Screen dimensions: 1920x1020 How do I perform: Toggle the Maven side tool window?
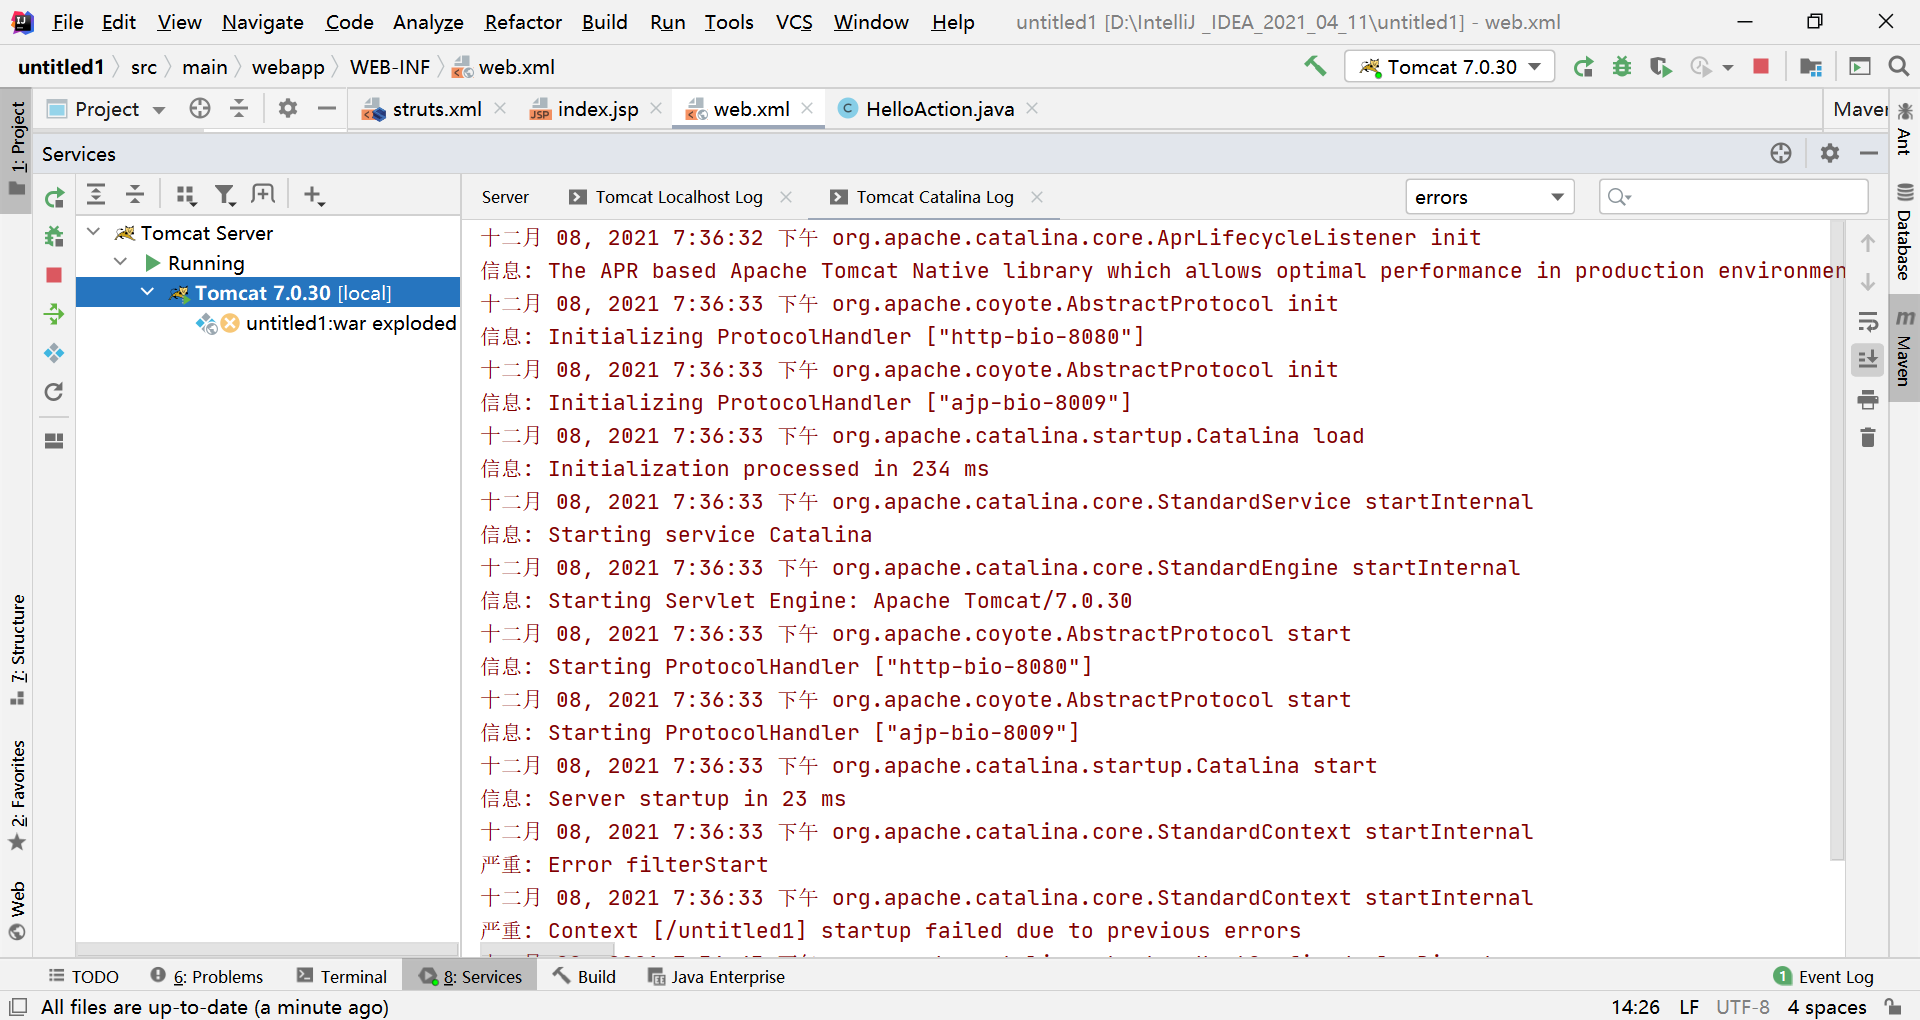coord(1905,347)
